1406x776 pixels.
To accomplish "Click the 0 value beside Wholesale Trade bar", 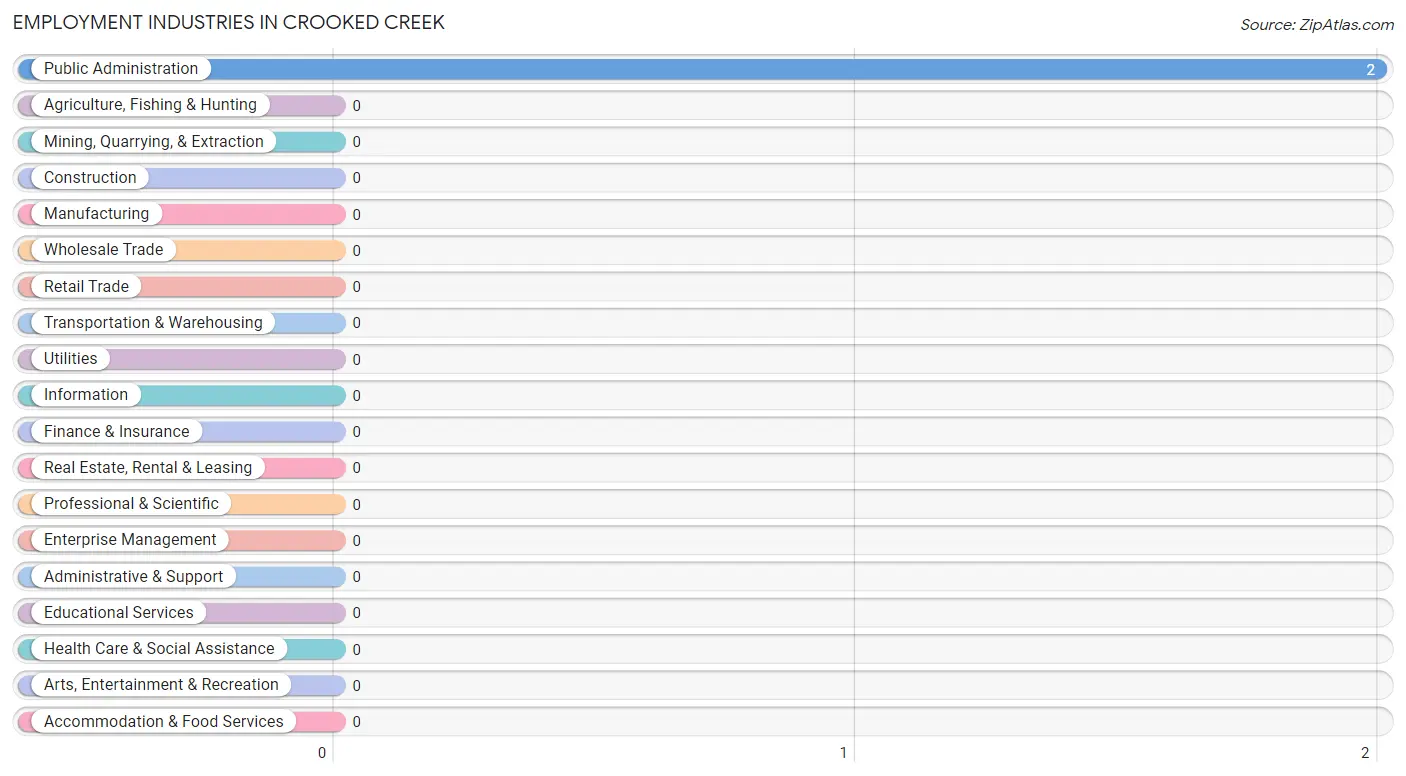I will point(356,251).
